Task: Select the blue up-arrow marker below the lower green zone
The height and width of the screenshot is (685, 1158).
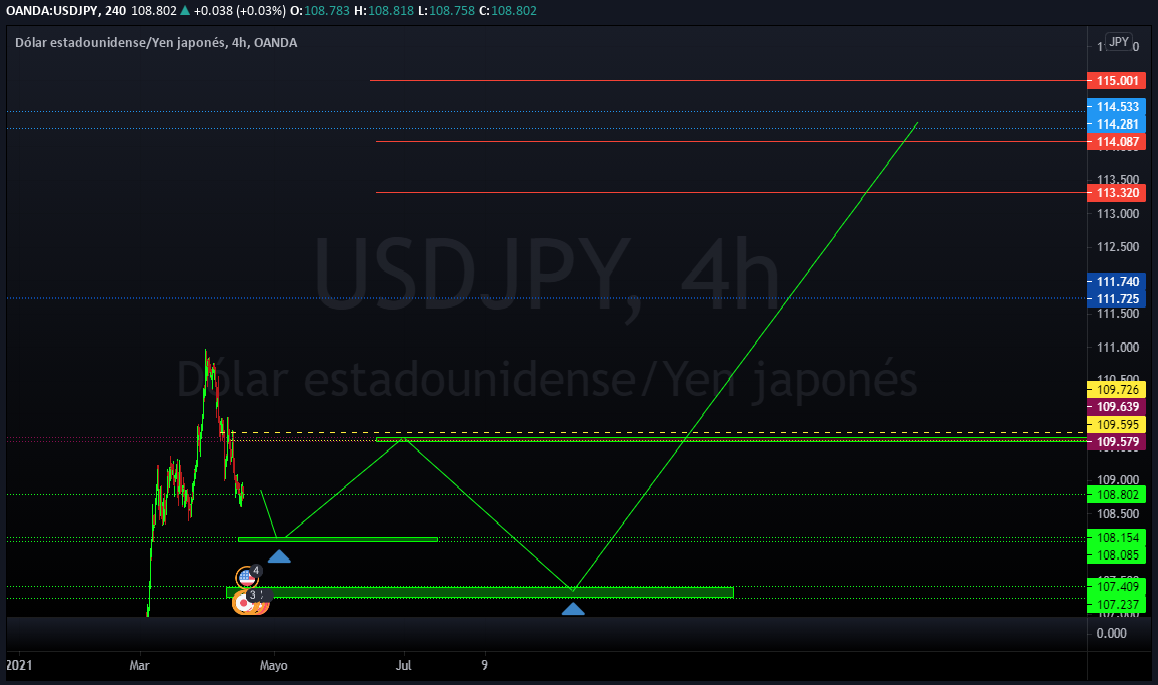Action: tap(573, 609)
